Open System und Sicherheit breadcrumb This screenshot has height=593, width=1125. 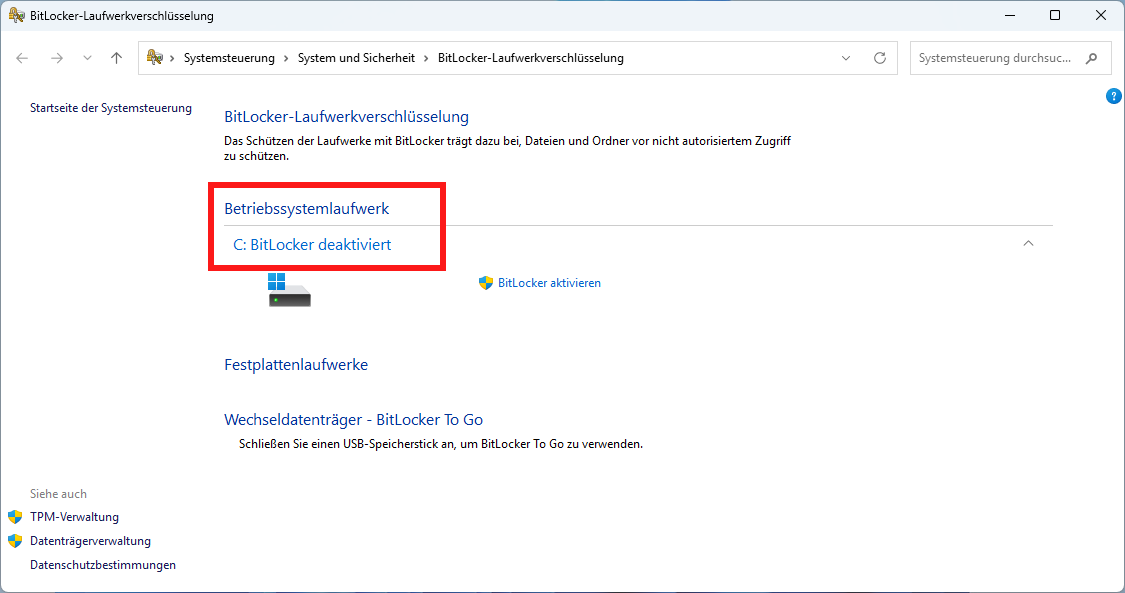tap(356, 58)
